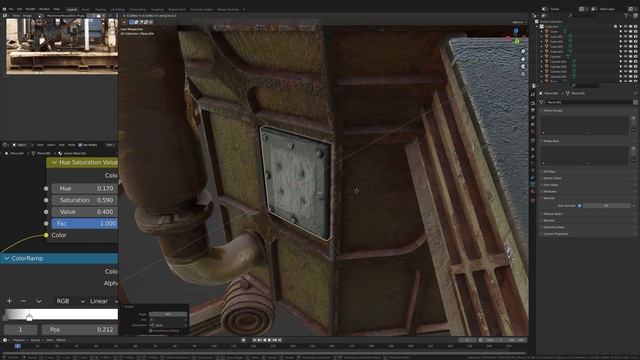
Task: Open the Modifiers wrench properties tab
Action: click(533, 157)
